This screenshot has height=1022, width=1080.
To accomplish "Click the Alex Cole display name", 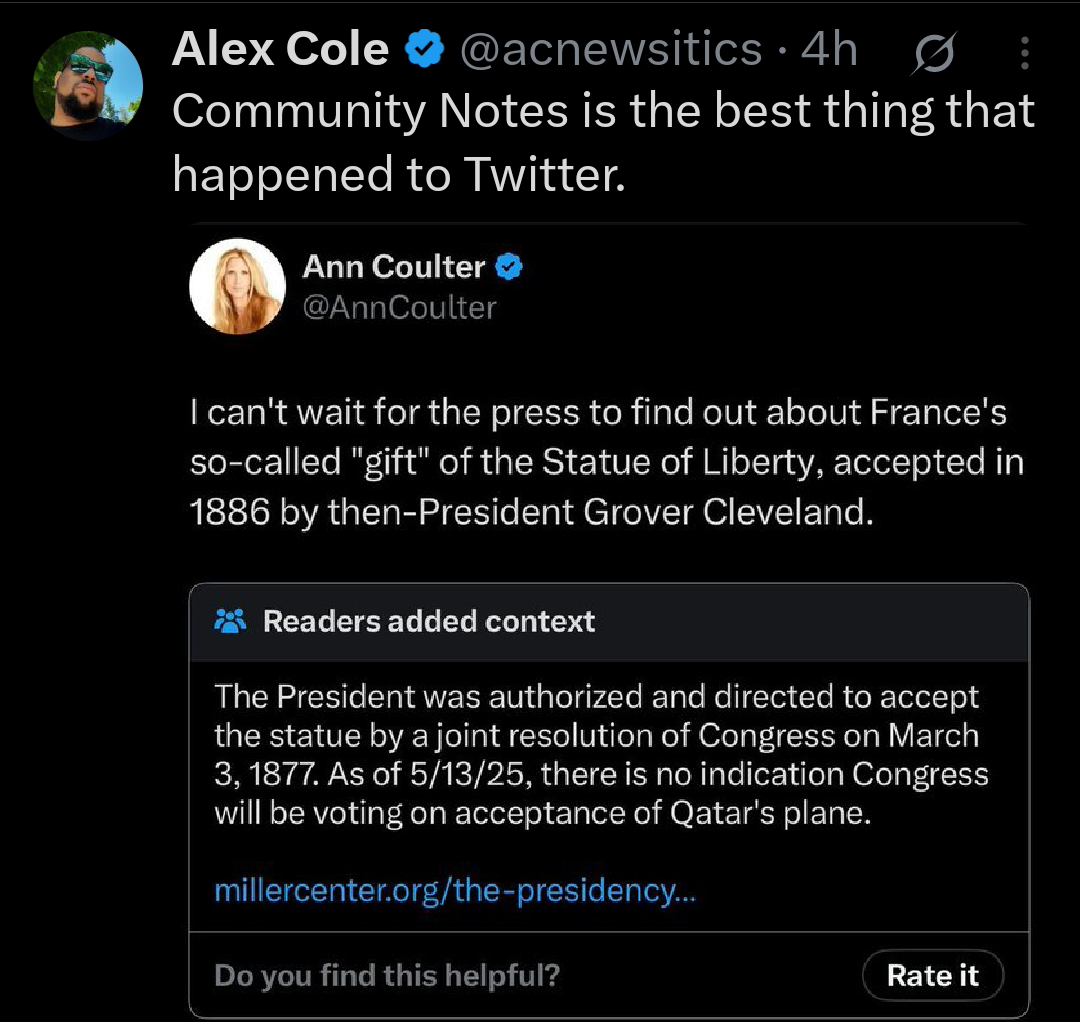I will tap(280, 49).
